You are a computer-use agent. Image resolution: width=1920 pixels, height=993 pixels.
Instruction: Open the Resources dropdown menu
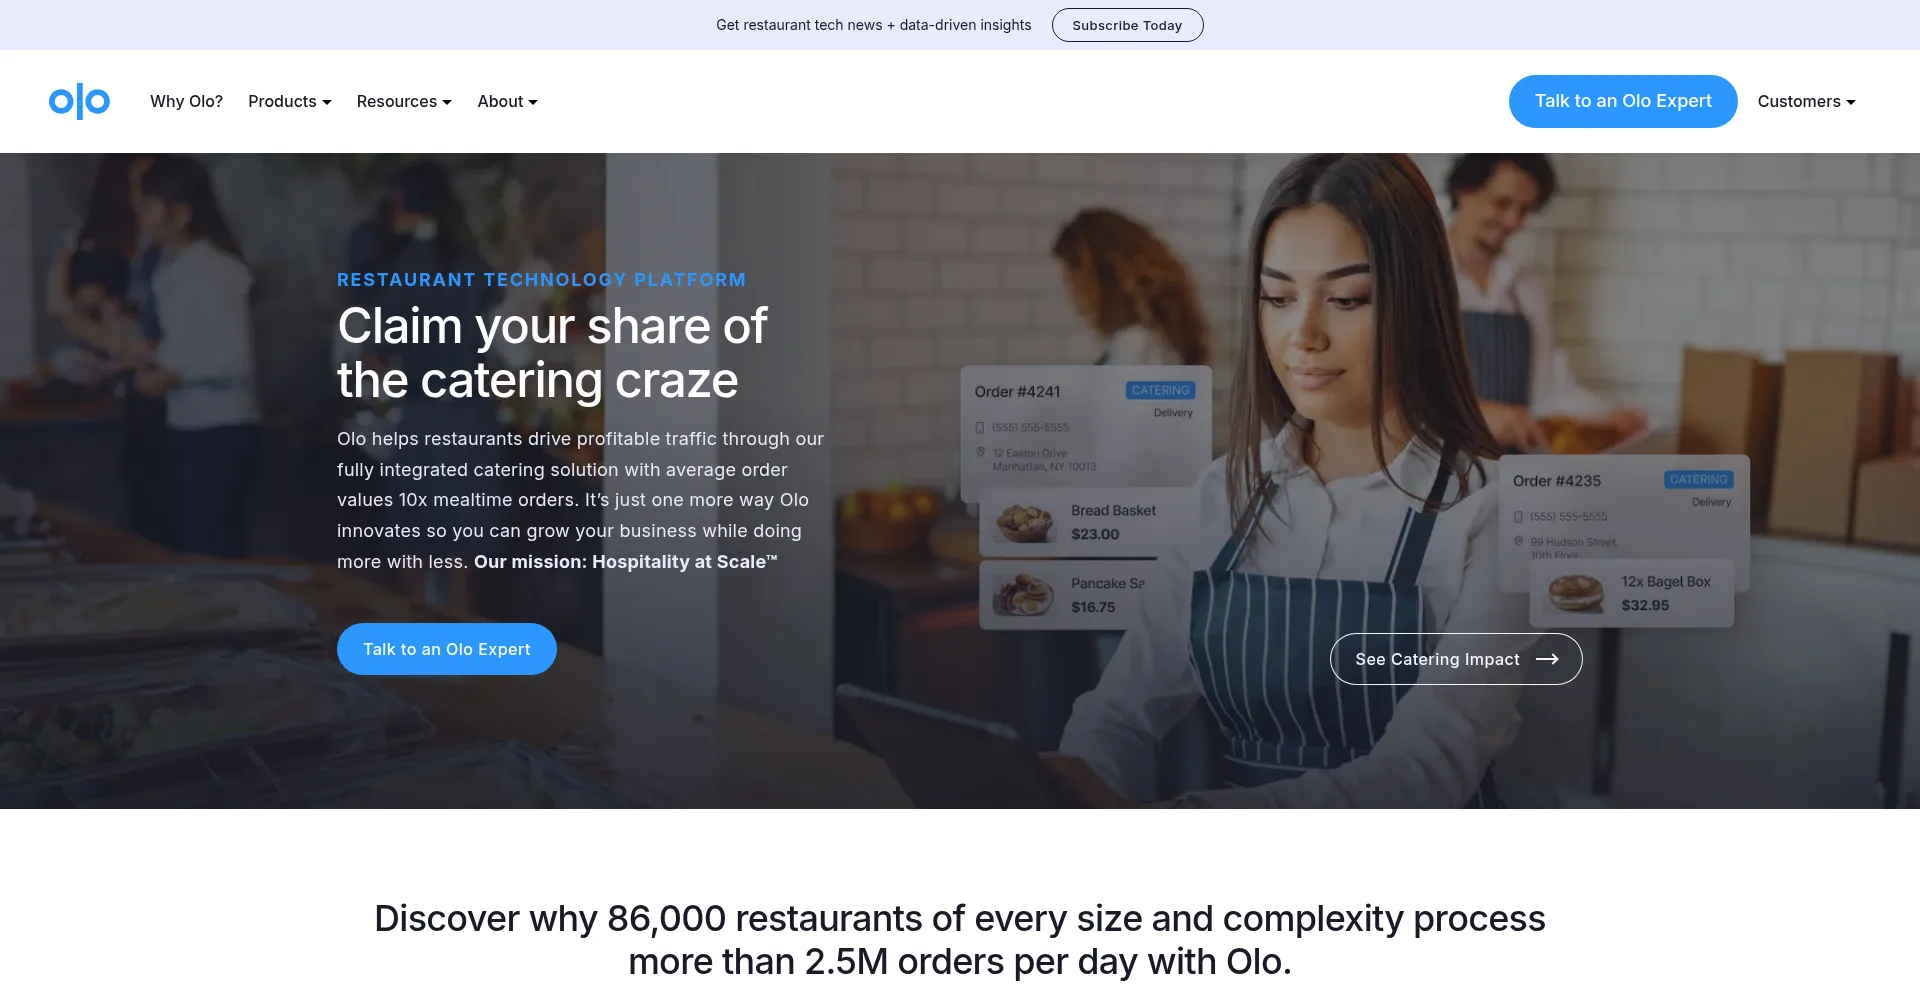(404, 101)
